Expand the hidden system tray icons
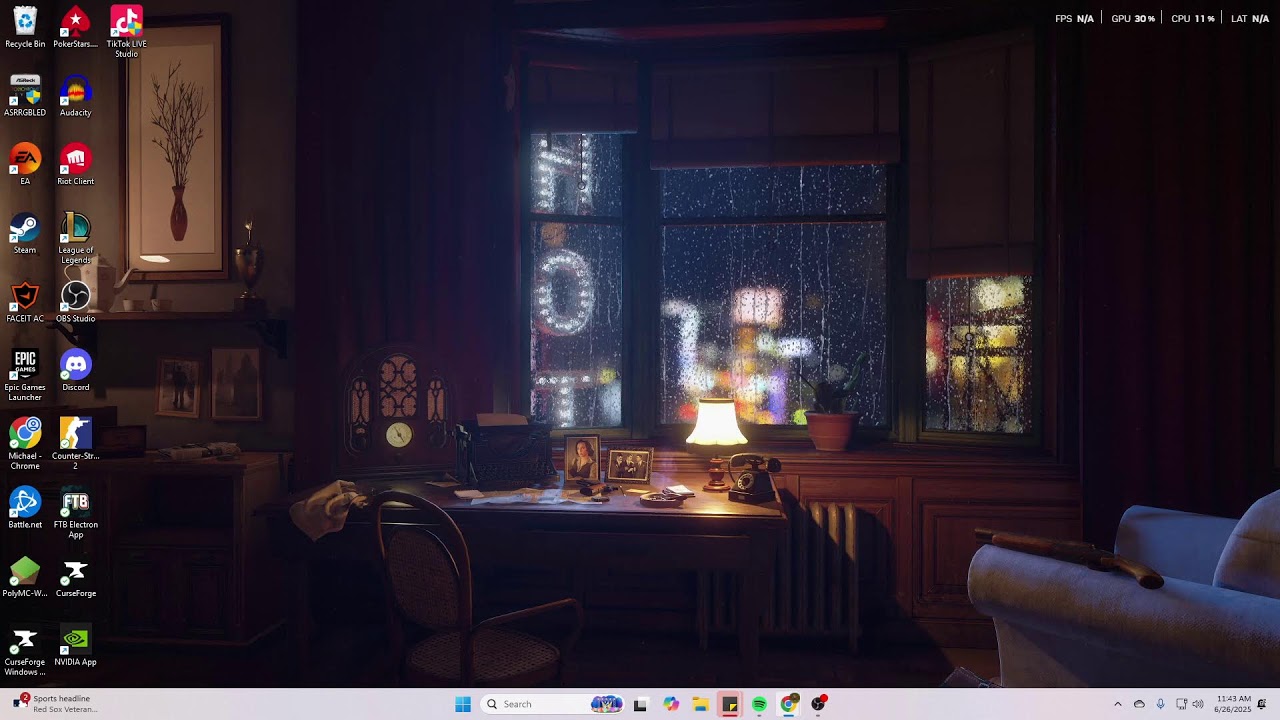Screen dimensions: 1280x720 pos(1118,704)
